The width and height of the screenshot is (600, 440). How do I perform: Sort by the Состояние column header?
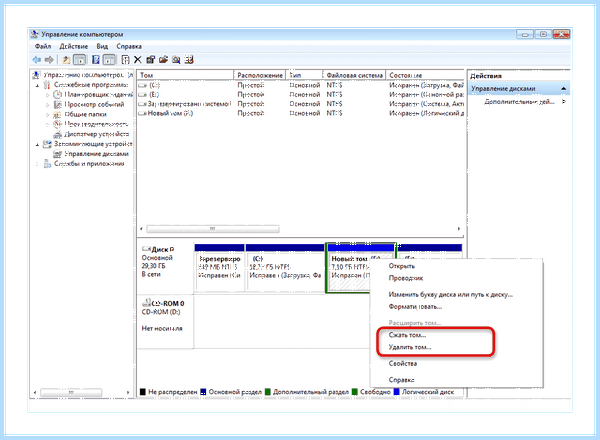[425, 75]
